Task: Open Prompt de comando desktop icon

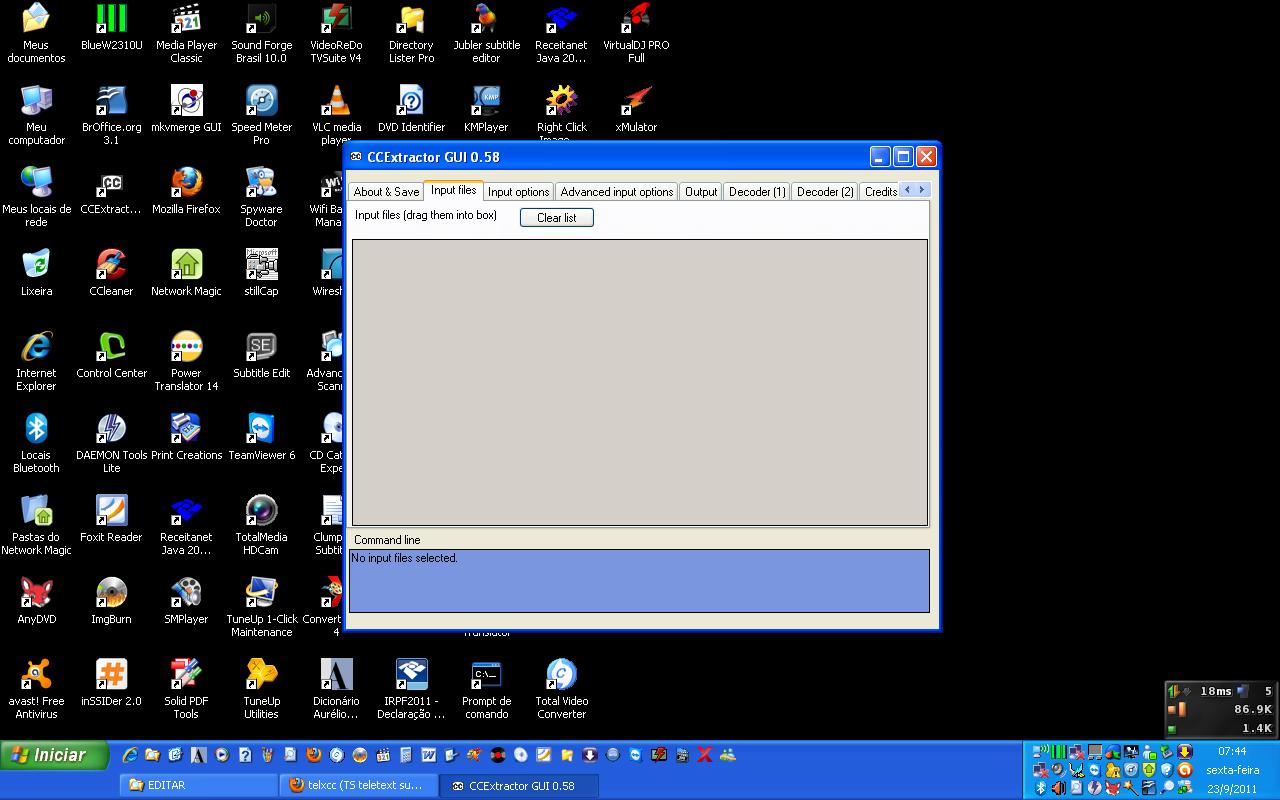Action: [486, 689]
